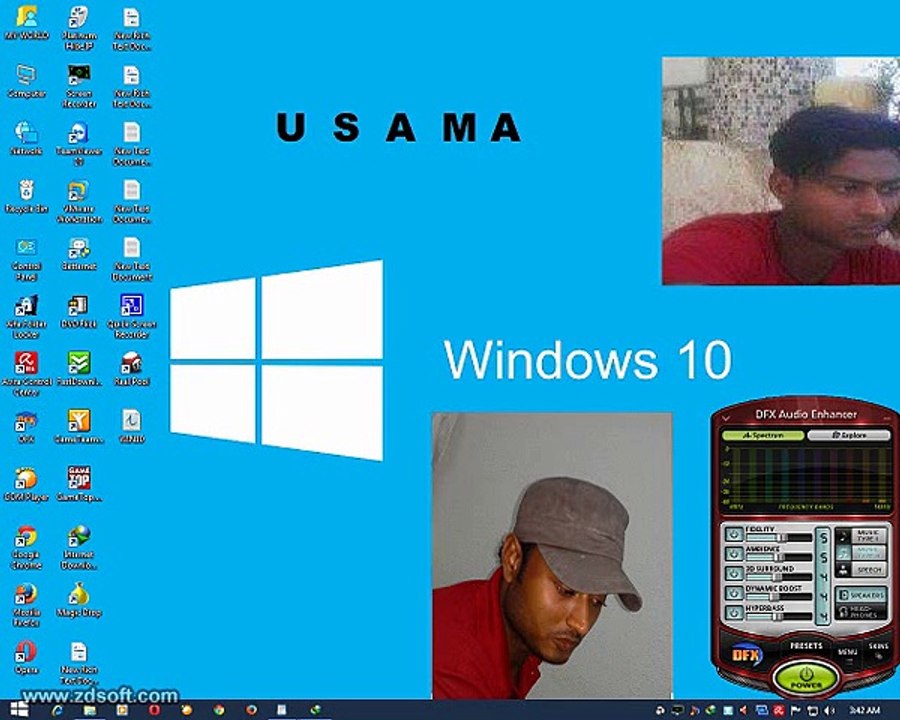Adjust the Ambience slider in DFX
900x720 pixels.
point(779,557)
